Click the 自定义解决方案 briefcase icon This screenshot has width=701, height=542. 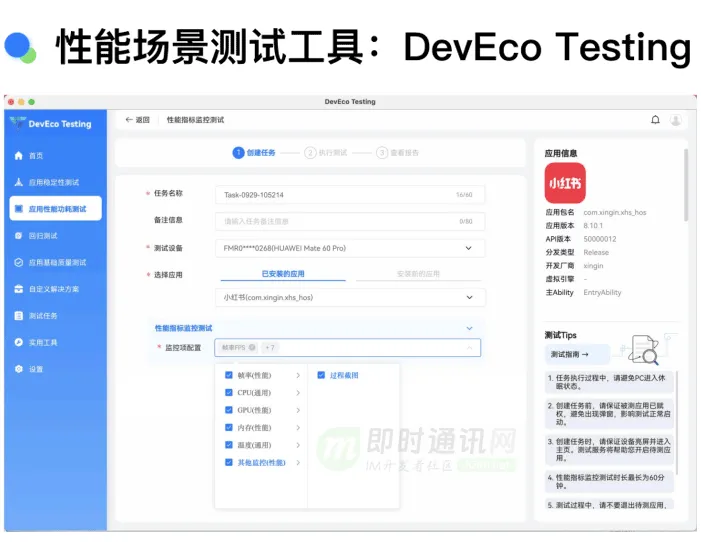pos(18,289)
